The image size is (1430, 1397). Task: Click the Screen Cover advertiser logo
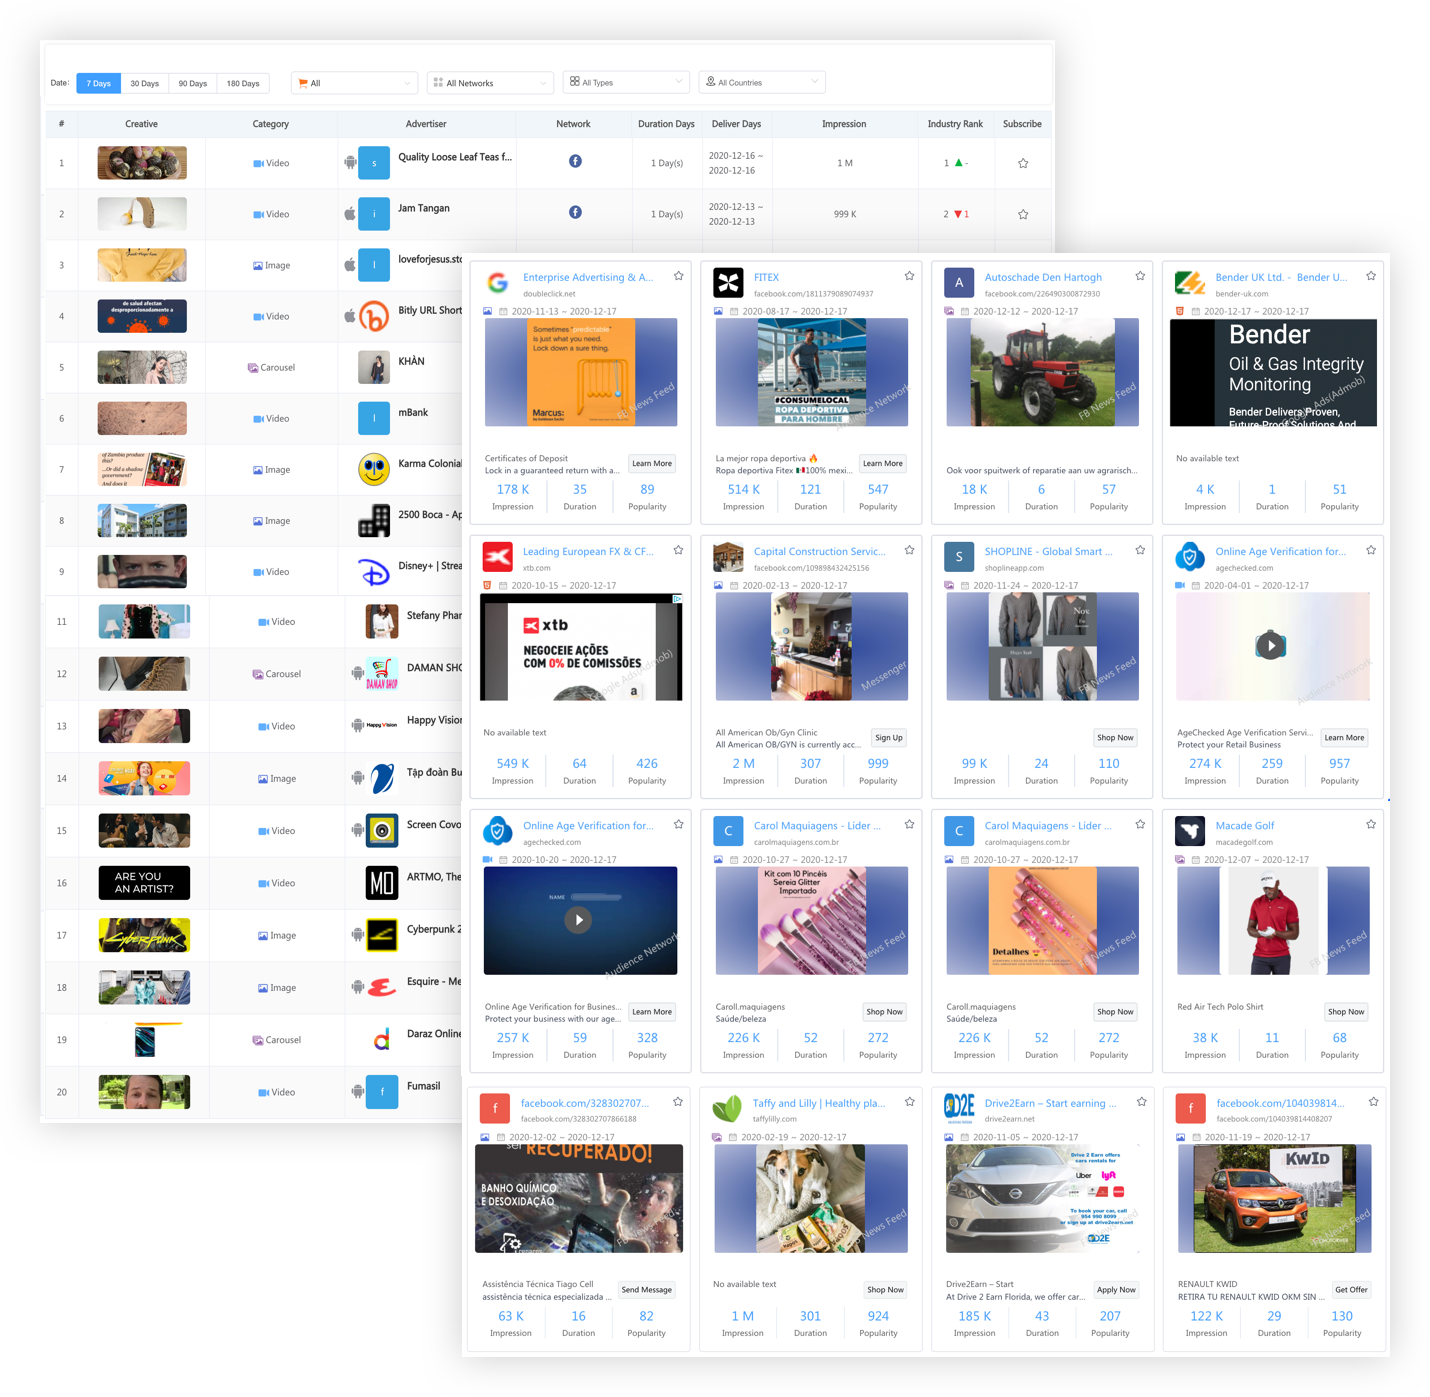pos(382,830)
